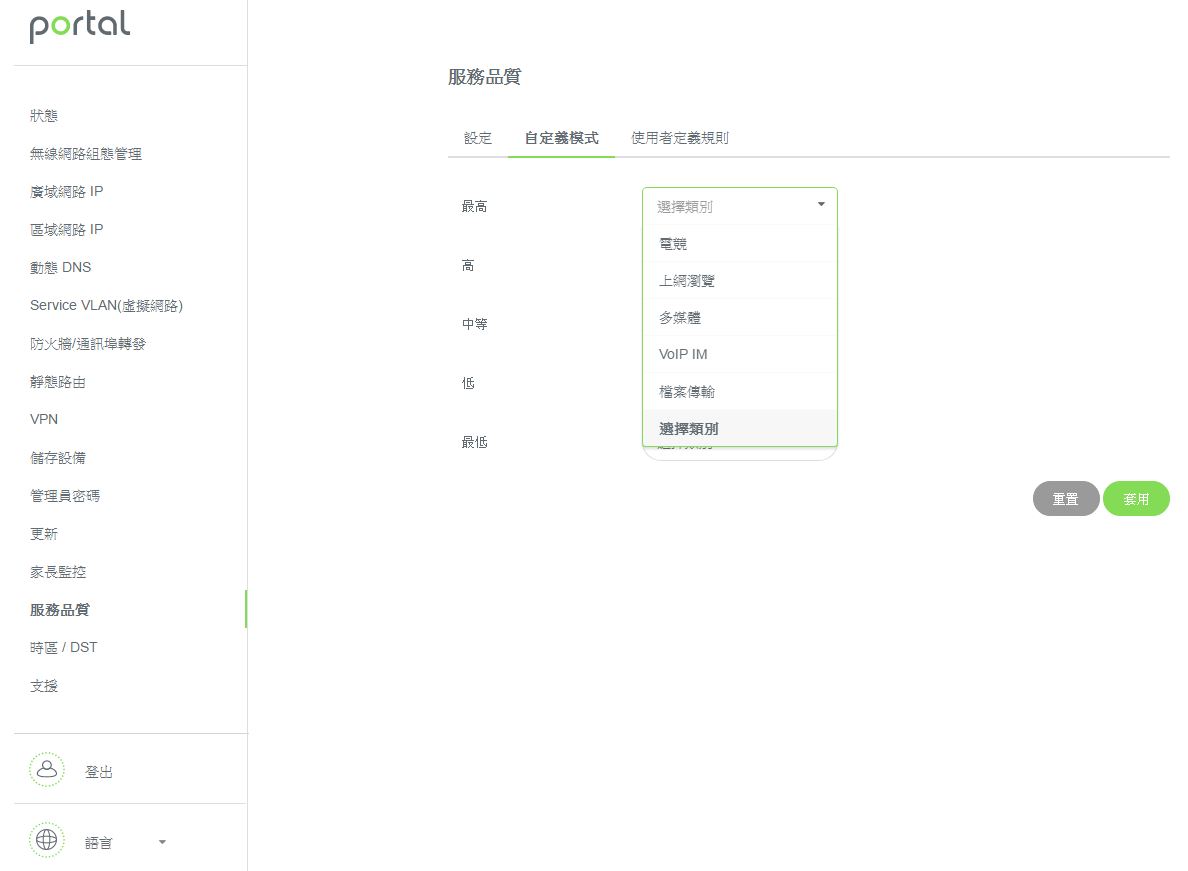The height and width of the screenshot is (871, 1188).
Task: Switch to the 設定 tab
Action: click(x=478, y=138)
